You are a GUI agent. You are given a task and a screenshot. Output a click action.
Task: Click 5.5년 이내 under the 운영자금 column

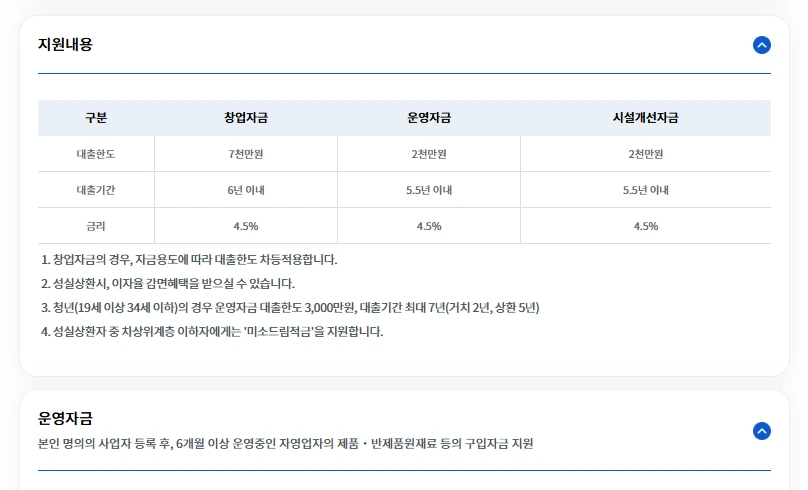(x=429, y=190)
